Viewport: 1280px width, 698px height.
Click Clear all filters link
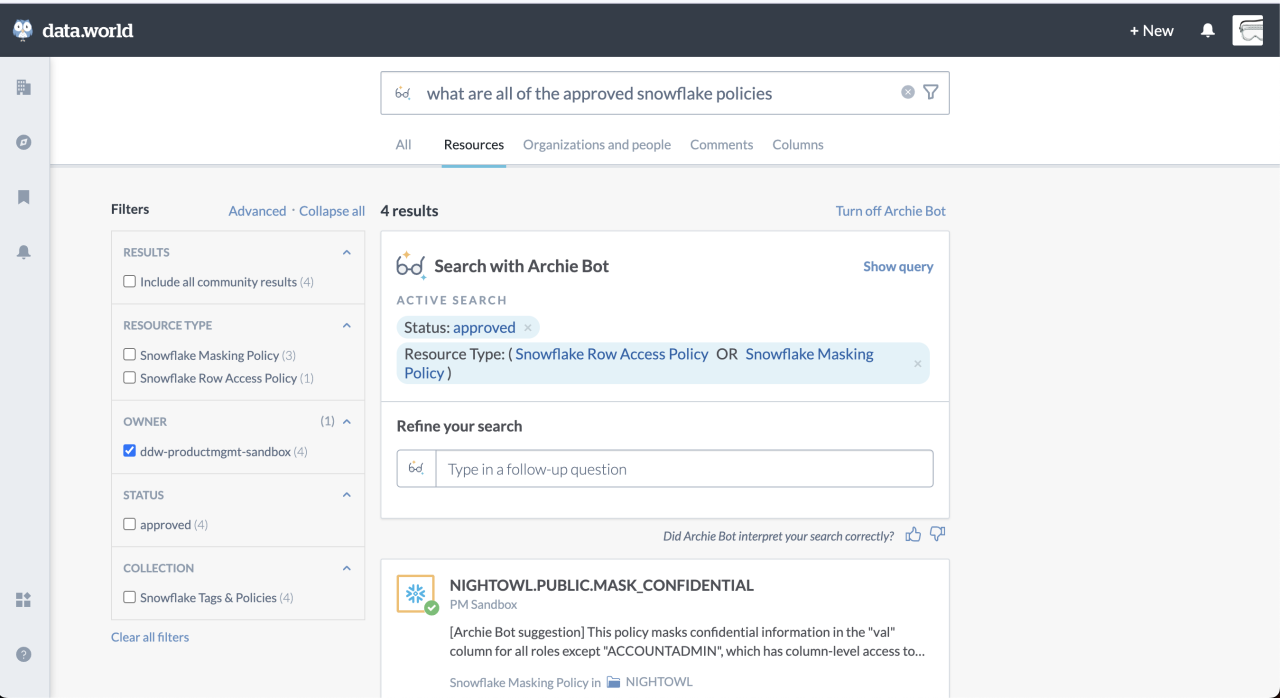pyautogui.click(x=150, y=637)
